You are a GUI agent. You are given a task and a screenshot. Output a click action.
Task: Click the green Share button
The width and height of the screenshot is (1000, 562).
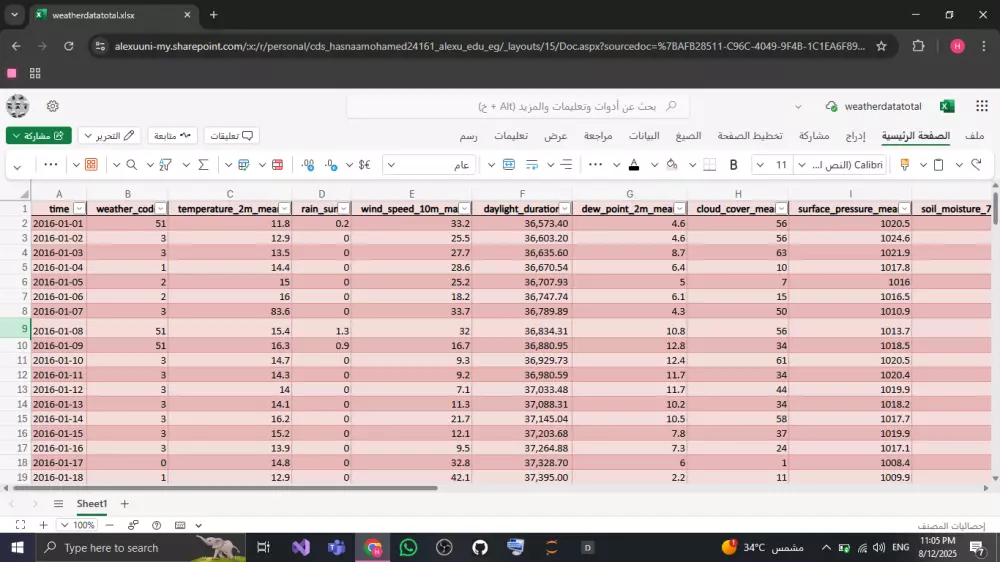39,135
